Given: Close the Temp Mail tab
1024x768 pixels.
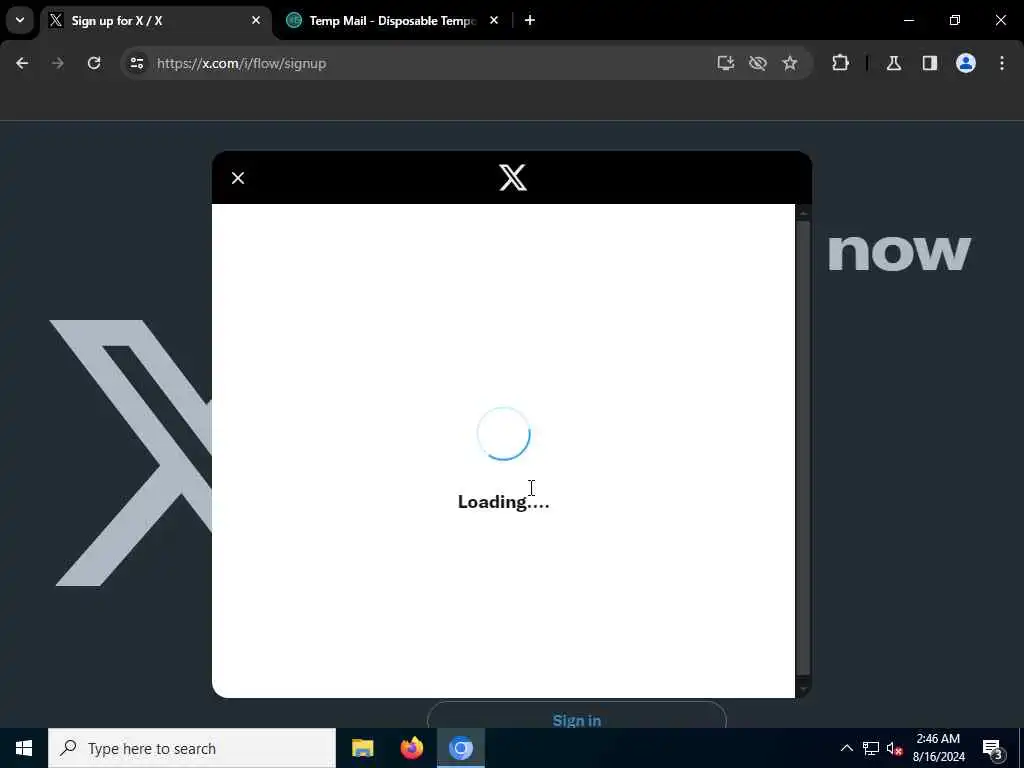Looking at the screenshot, I should coord(494,21).
